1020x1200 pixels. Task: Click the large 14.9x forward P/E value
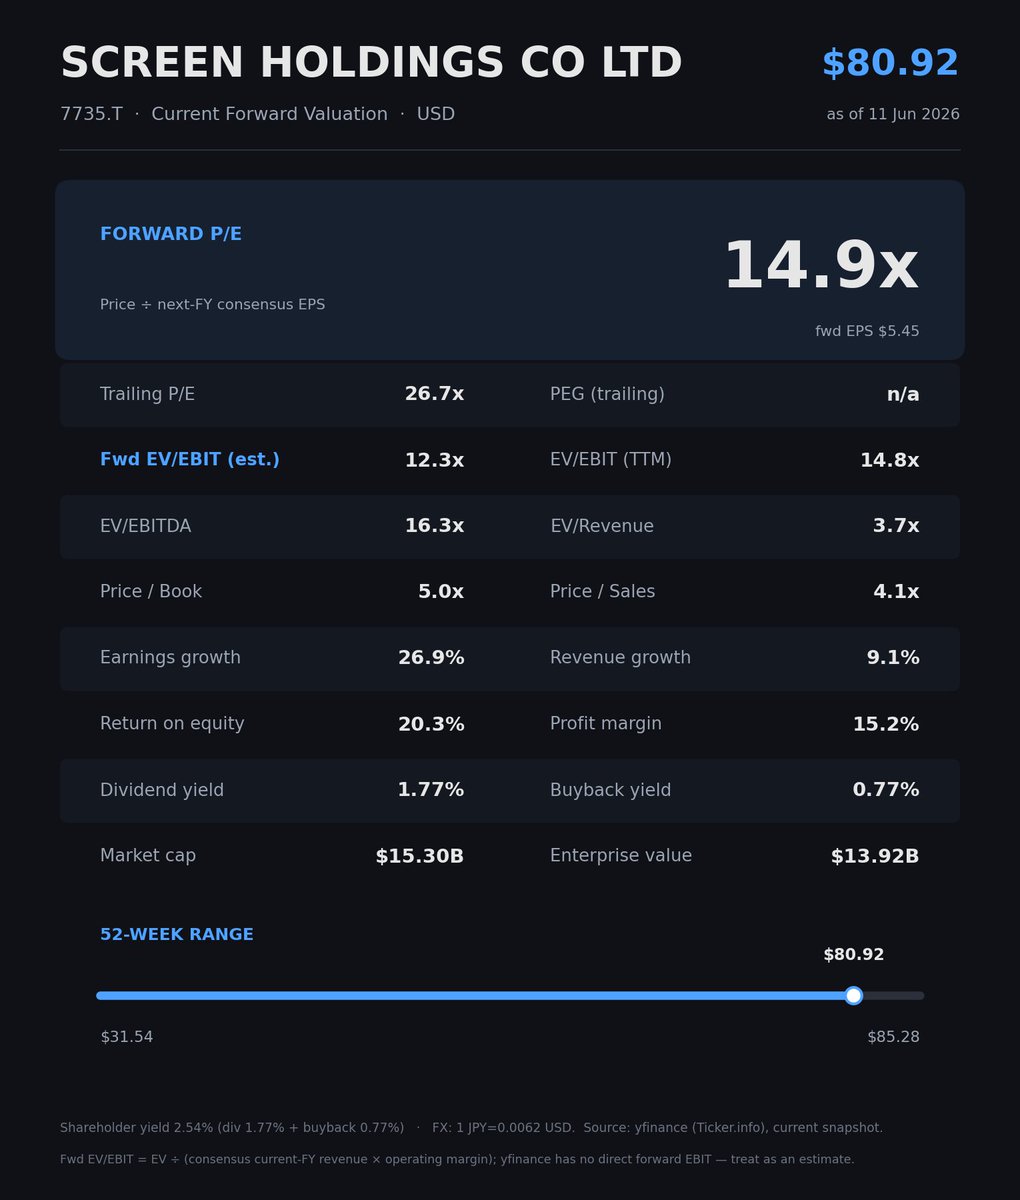click(820, 266)
